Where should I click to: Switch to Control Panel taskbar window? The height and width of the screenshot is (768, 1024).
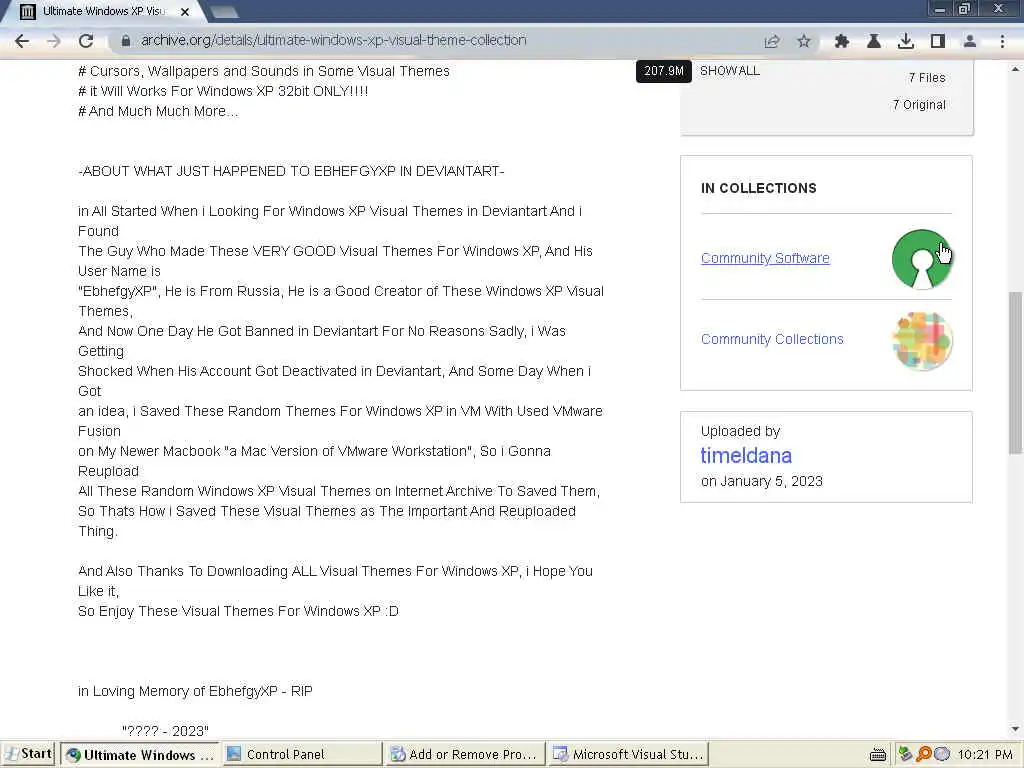click(x=301, y=754)
